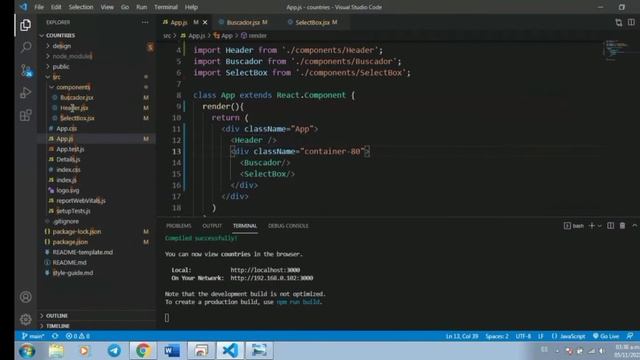This screenshot has width=640, height=360.
Task: Expand the design folder
Action: 97,46
